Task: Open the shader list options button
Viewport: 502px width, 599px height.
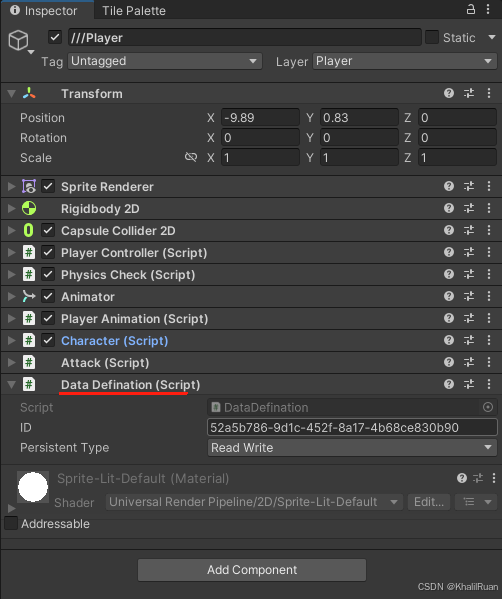Action: pos(476,502)
